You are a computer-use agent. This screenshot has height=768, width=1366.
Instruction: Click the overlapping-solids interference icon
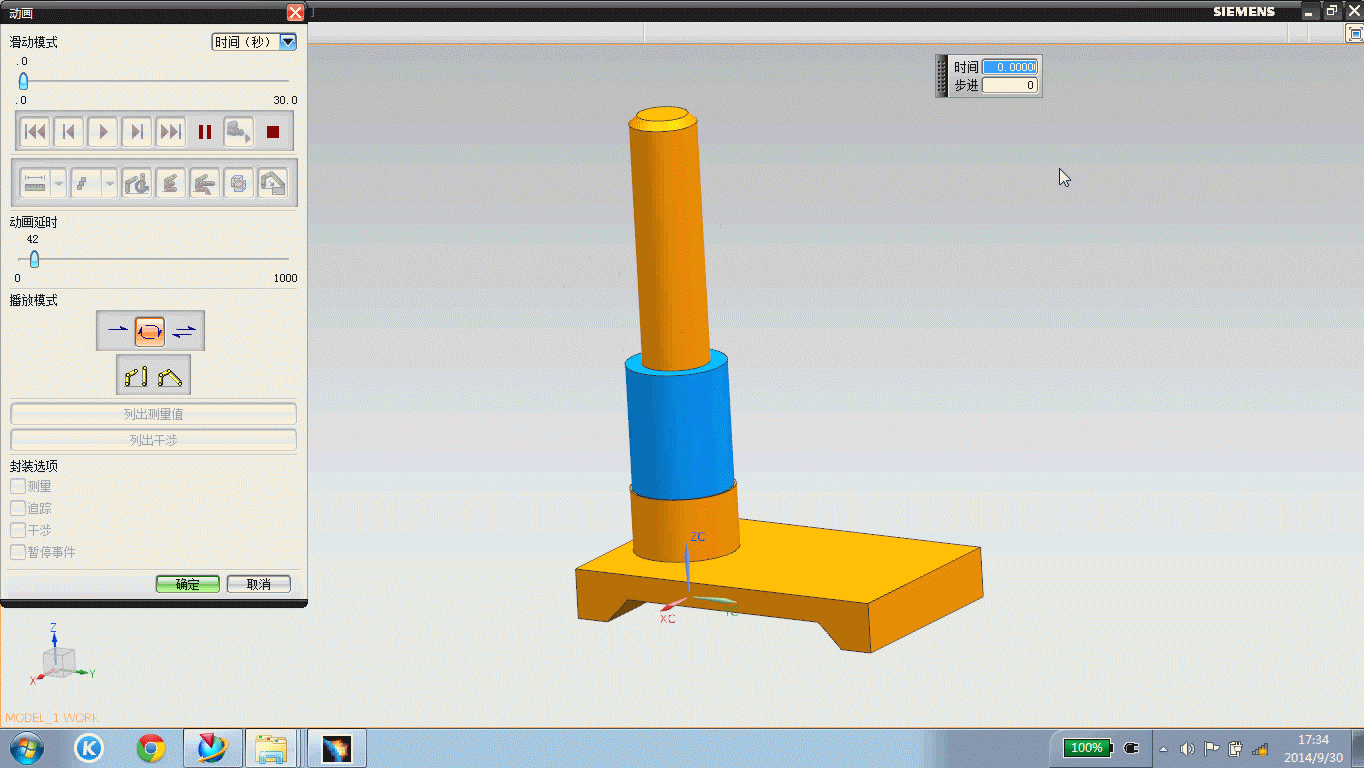coord(239,183)
